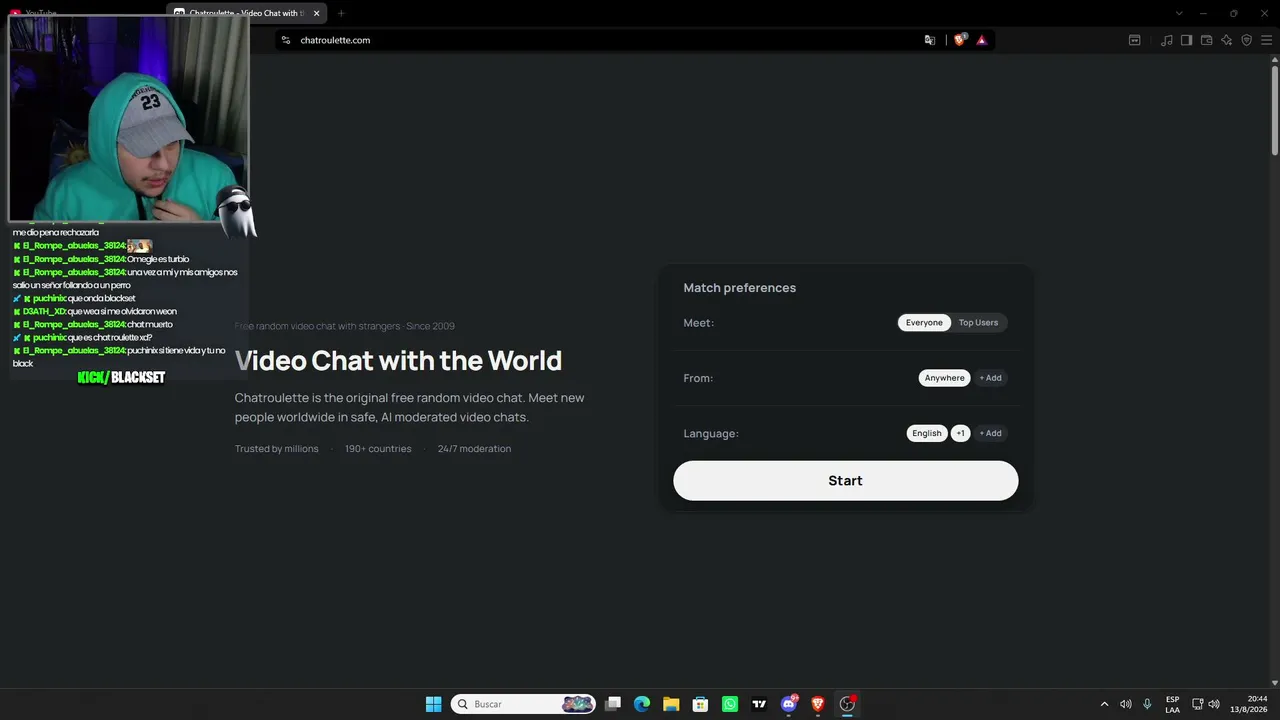The image size is (1280, 720).
Task: Start the video chat
Action: [846, 481]
